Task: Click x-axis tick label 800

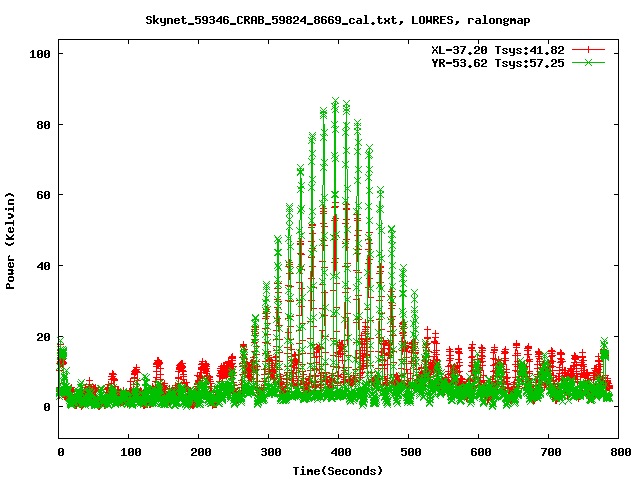Action: [x=621, y=452]
